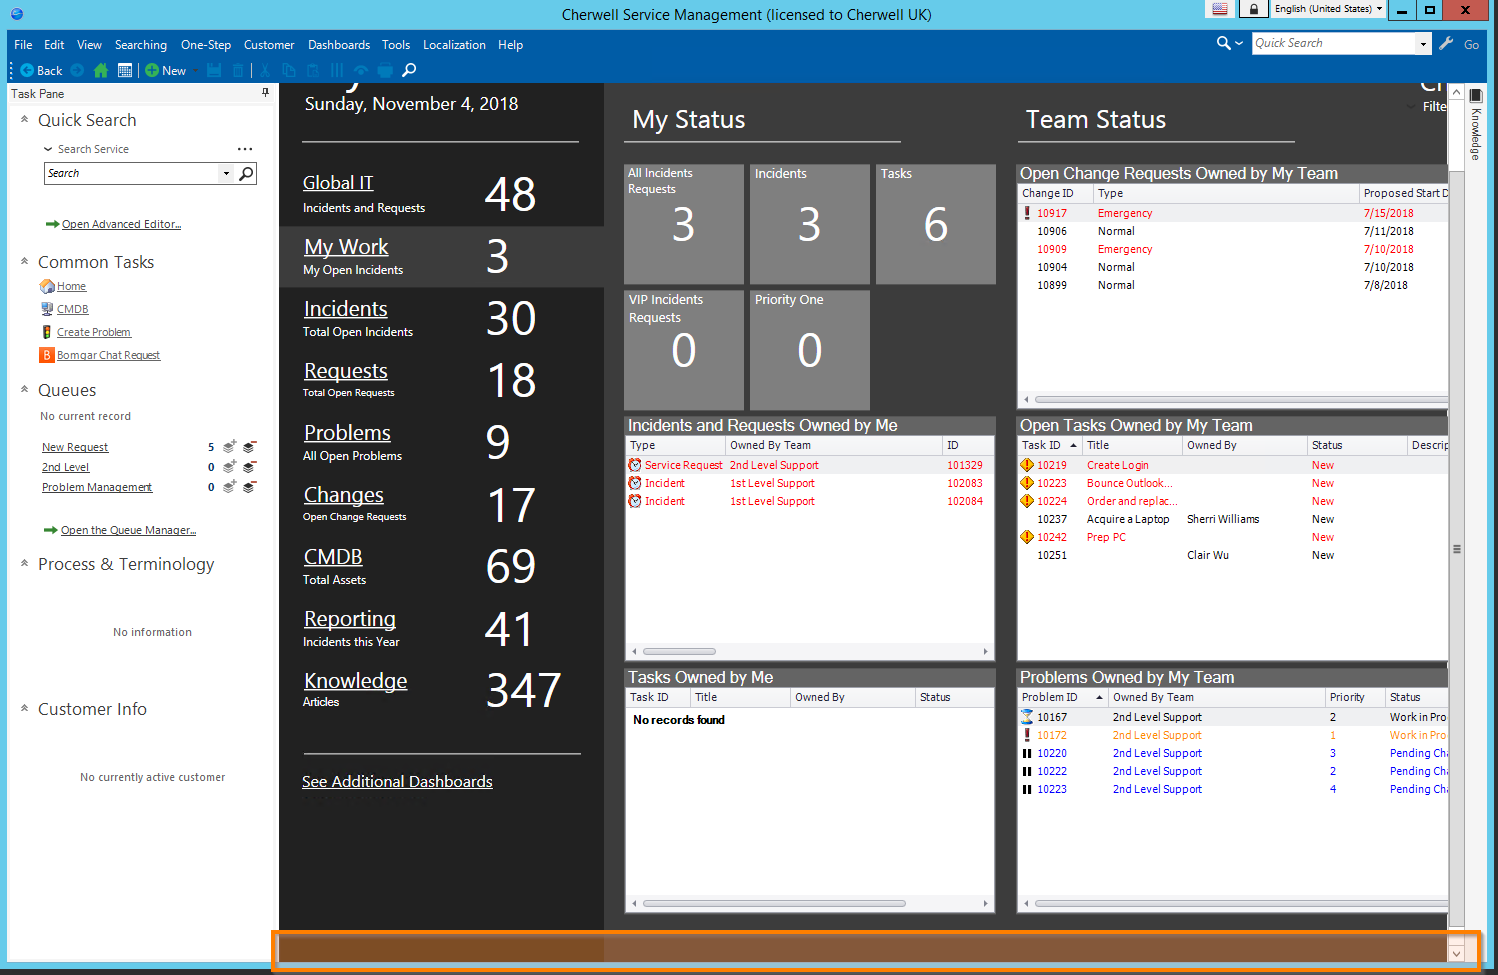Leave the 2nd Level queue via minus icon
Screen dimensions: 1498x975
[x=249, y=467]
